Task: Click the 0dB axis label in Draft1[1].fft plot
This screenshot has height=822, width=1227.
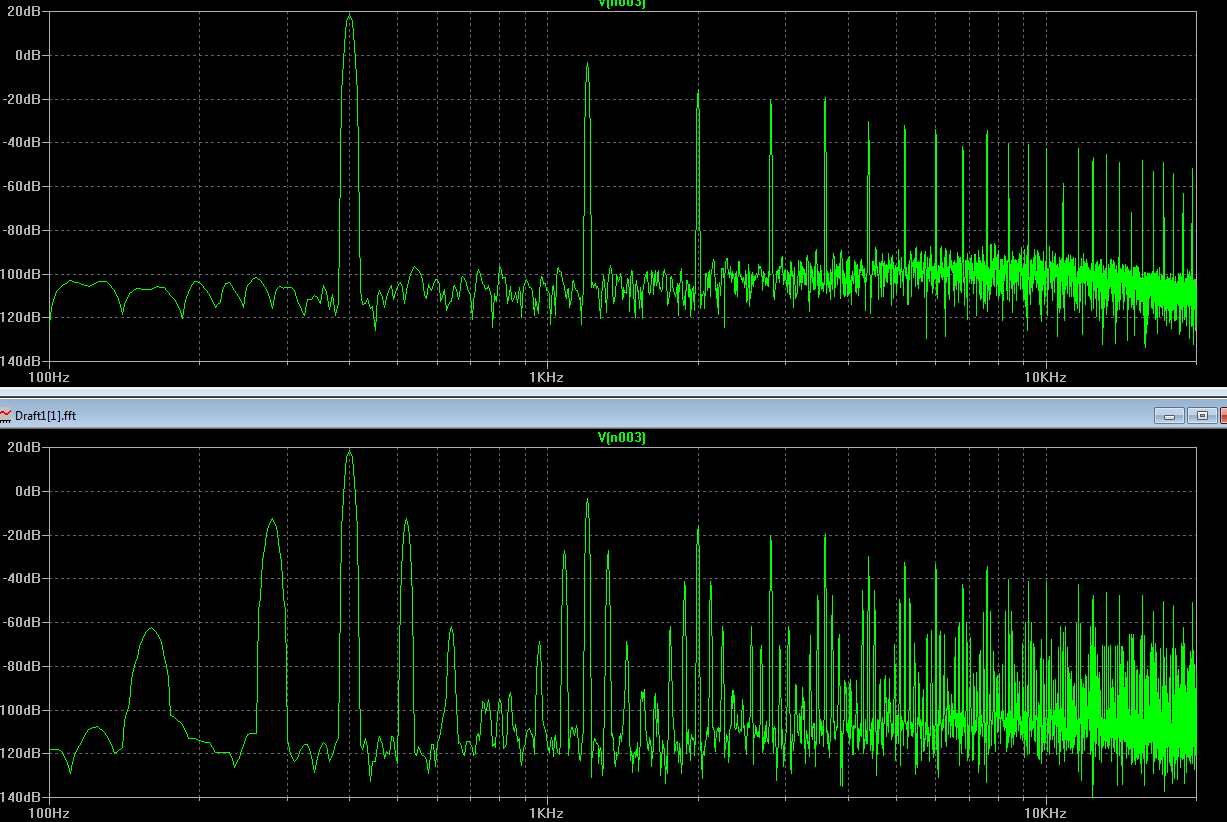Action: tap(30, 491)
